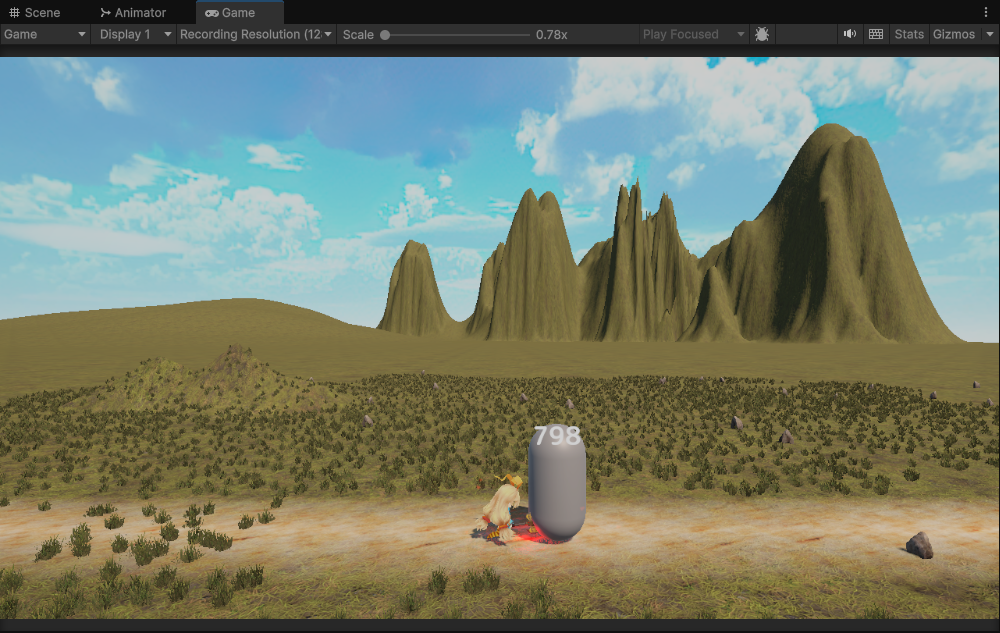This screenshot has width=1000, height=633.
Task: Open the Recording Resolution aspect dropdown
Action: coord(256,34)
